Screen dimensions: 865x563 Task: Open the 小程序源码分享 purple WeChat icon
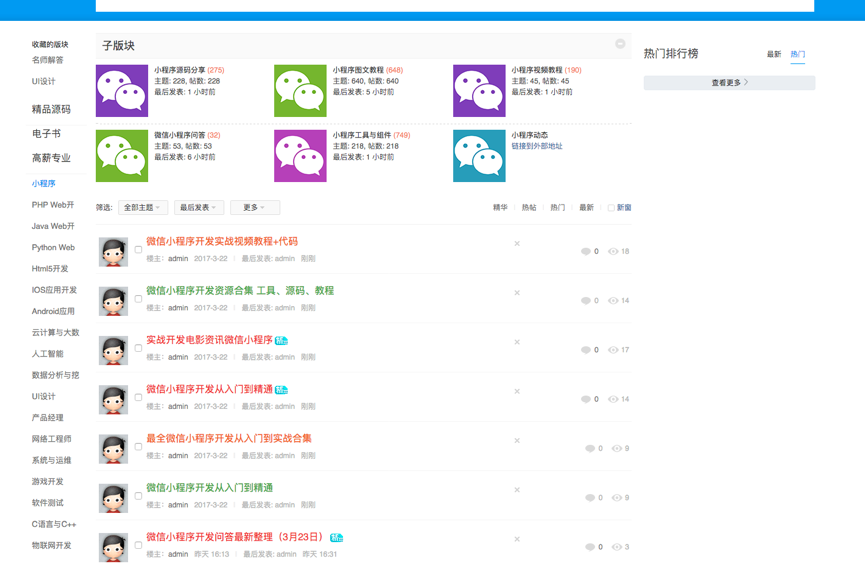122,90
